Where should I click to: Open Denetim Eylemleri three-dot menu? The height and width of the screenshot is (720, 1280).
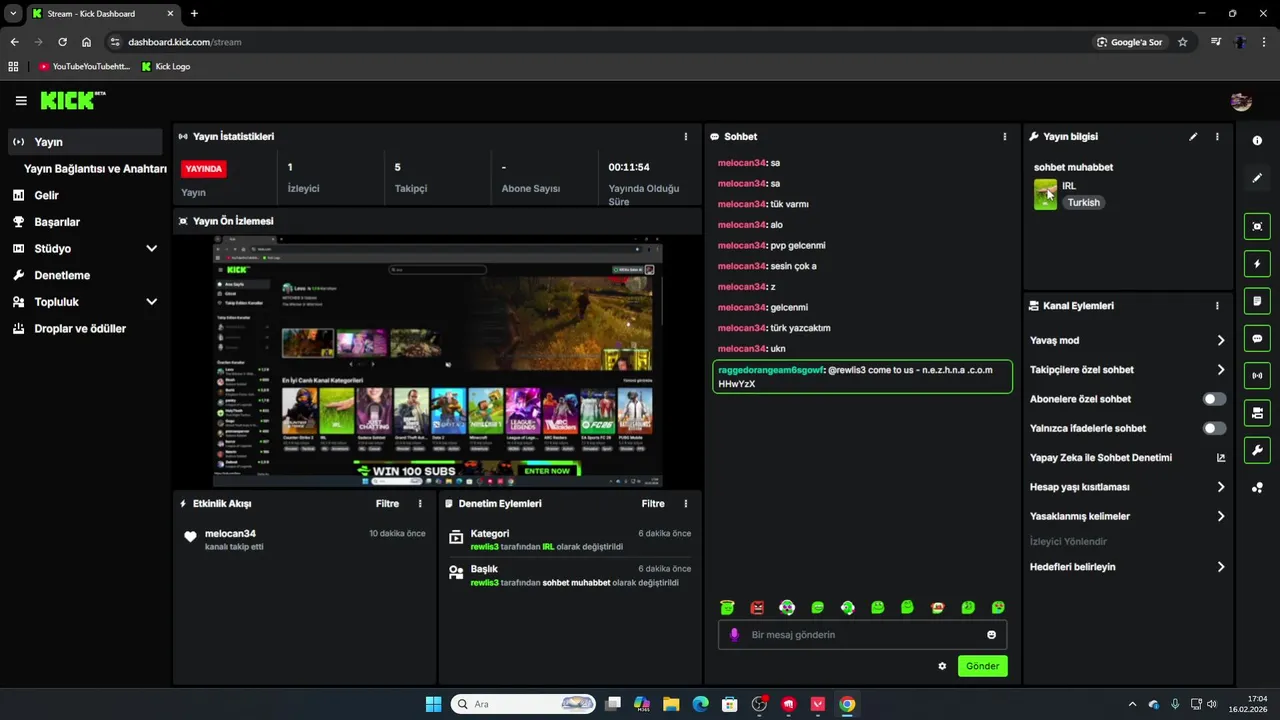click(685, 504)
